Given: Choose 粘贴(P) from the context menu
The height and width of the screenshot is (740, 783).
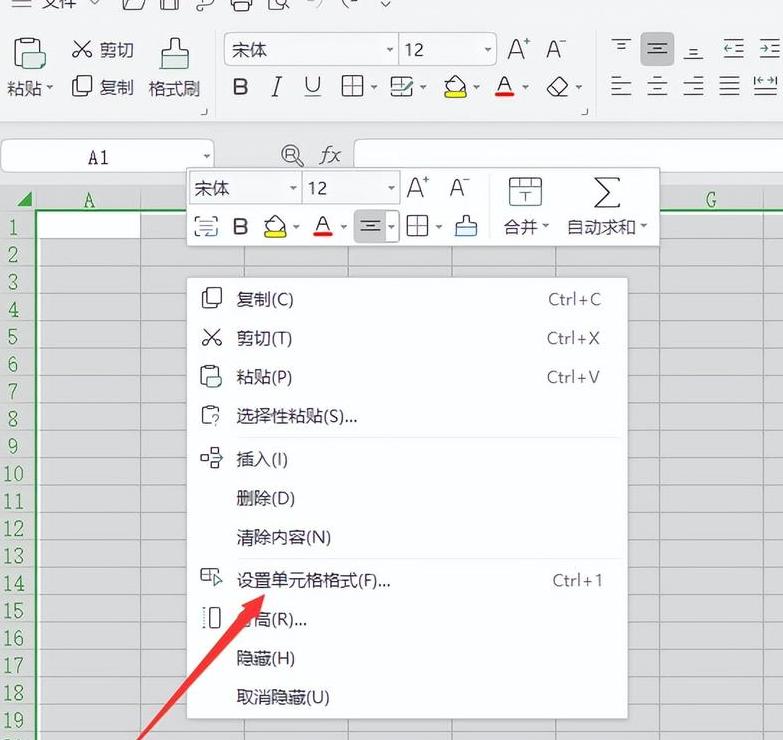Looking at the screenshot, I should [x=407, y=376].
